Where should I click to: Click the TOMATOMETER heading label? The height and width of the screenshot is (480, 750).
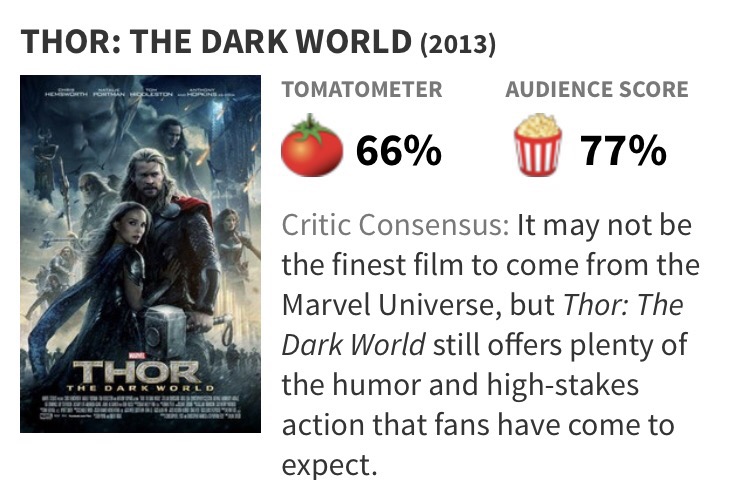point(362,89)
